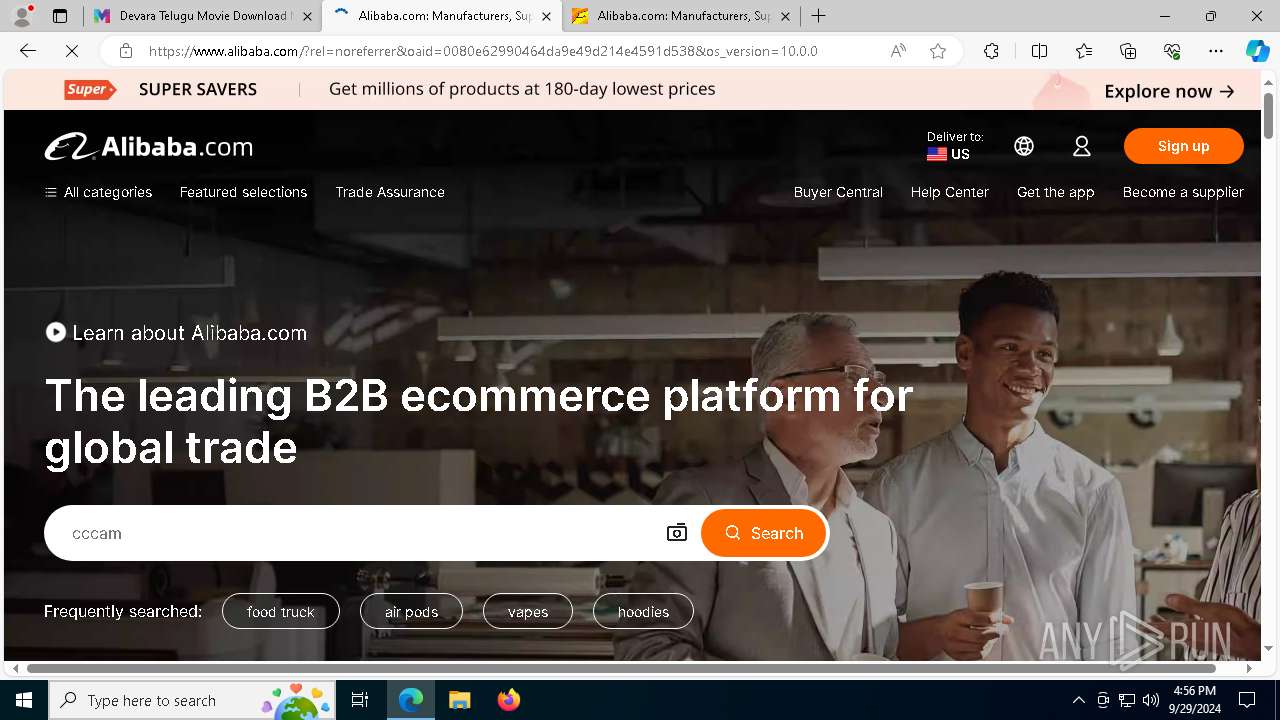
Task: Open the Windows Start menu
Action: click(x=24, y=700)
